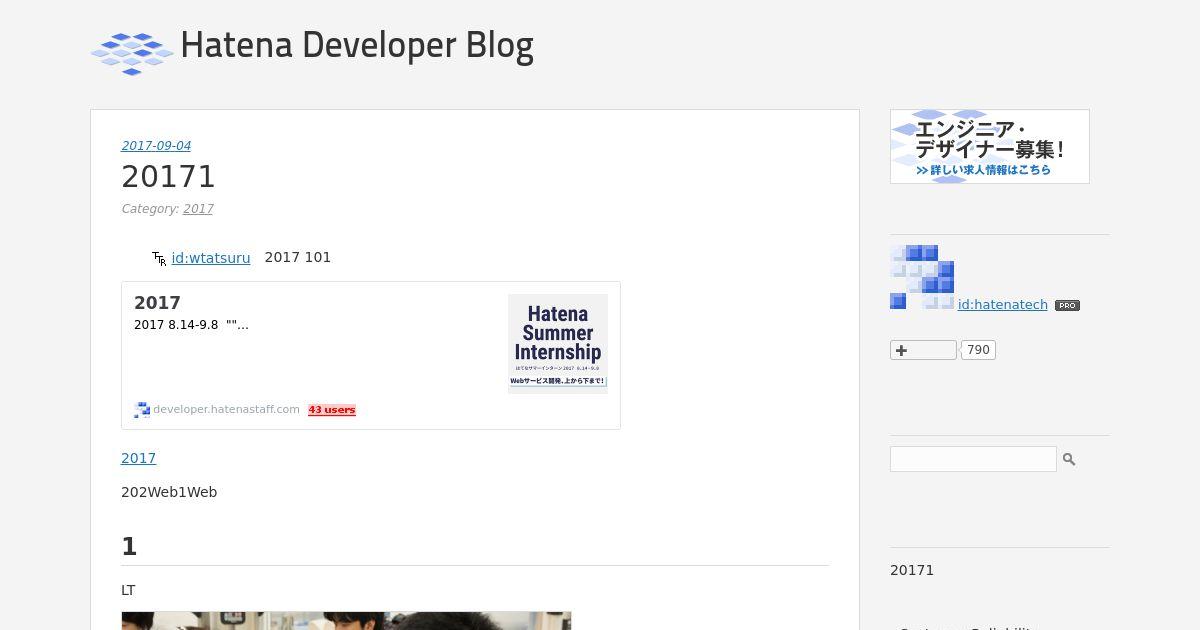
Task: Focus the sidebar search input field
Action: pyautogui.click(x=973, y=459)
